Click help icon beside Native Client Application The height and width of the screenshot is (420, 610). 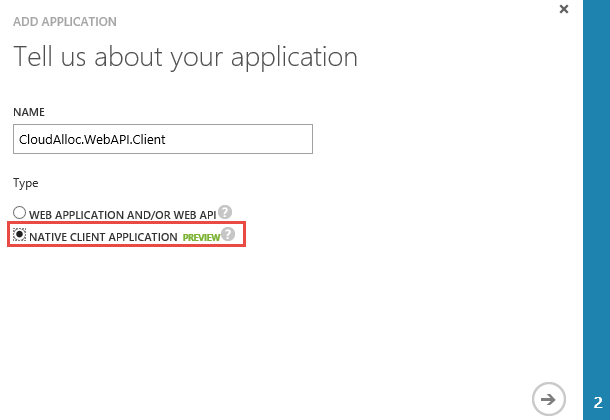pyautogui.click(x=229, y=235)
